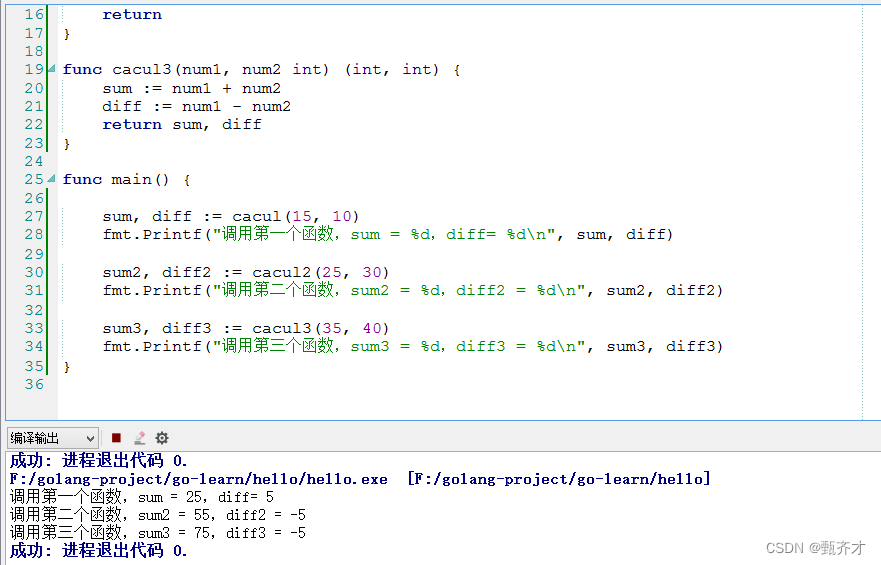Open build output settings gear

(x=162, y=438)
